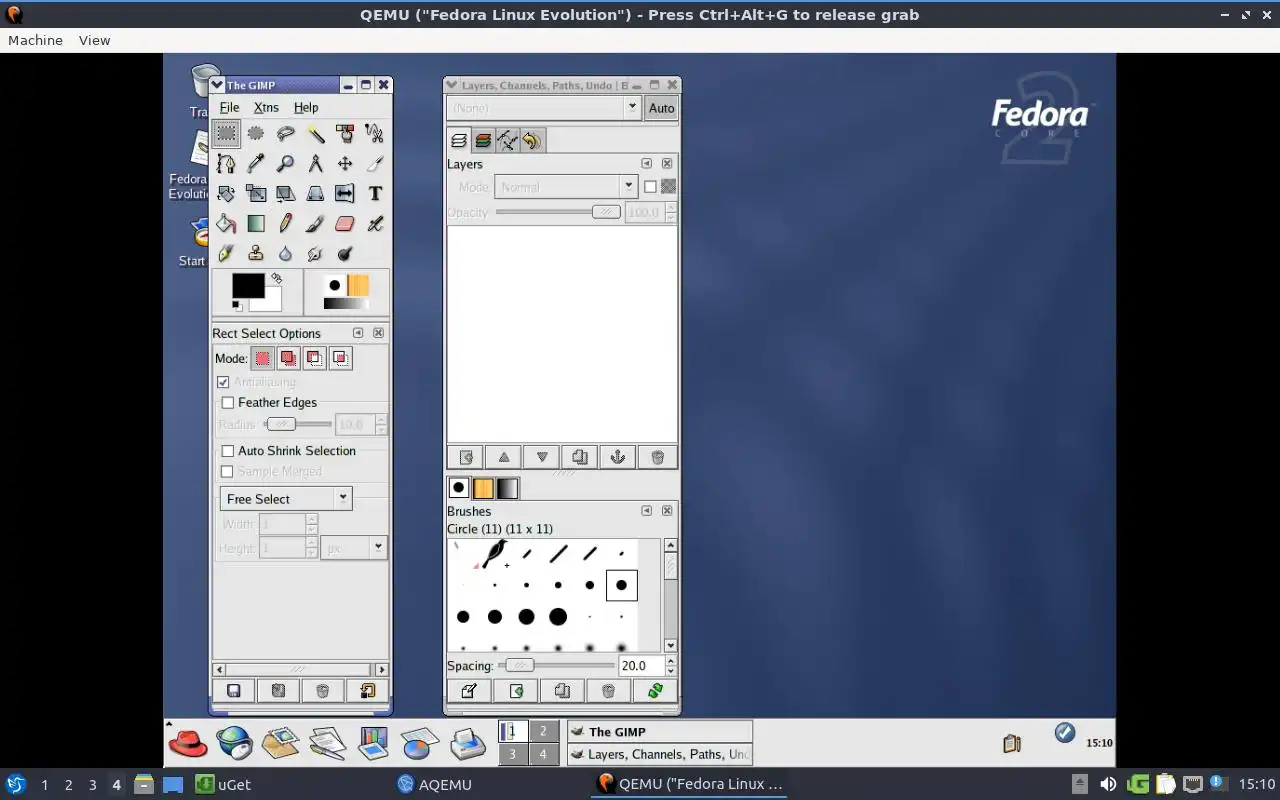Set selection mode to Replace
The width and height of the screenshot is (1280, 800).
pos(262,358)
